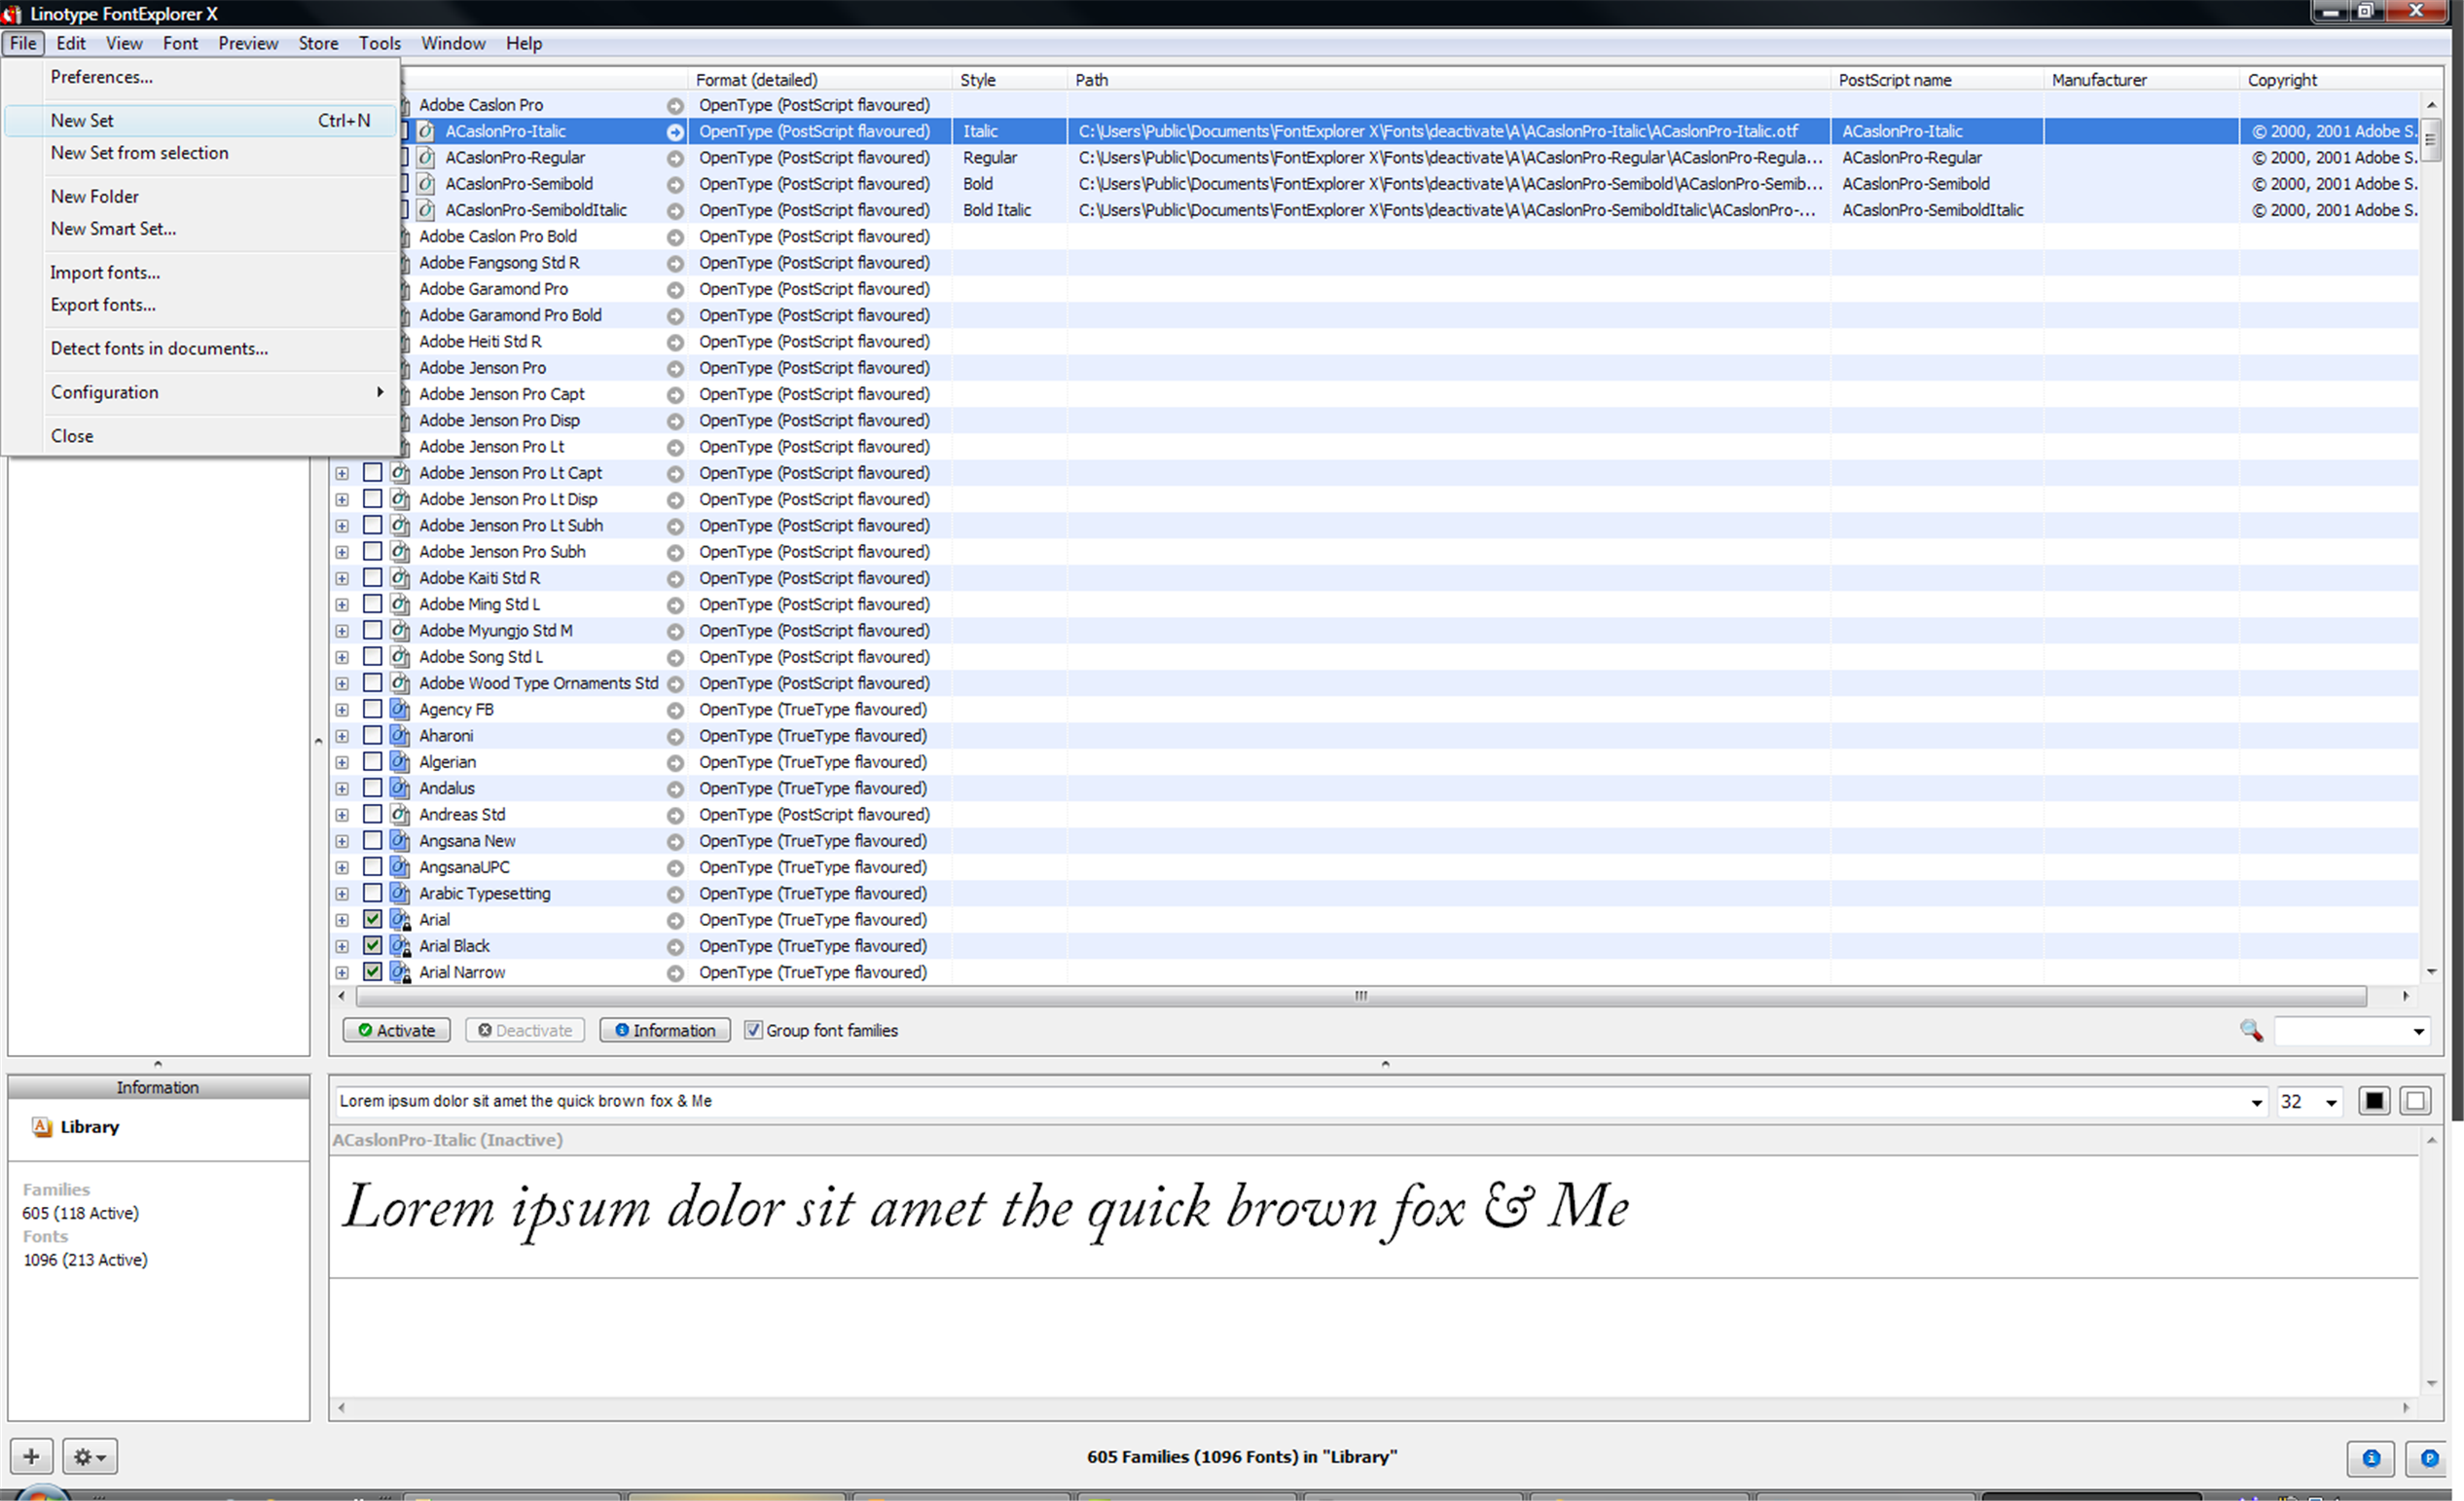
Task: Open the preview font size dropdown
Action: tap(2331, 1102)
